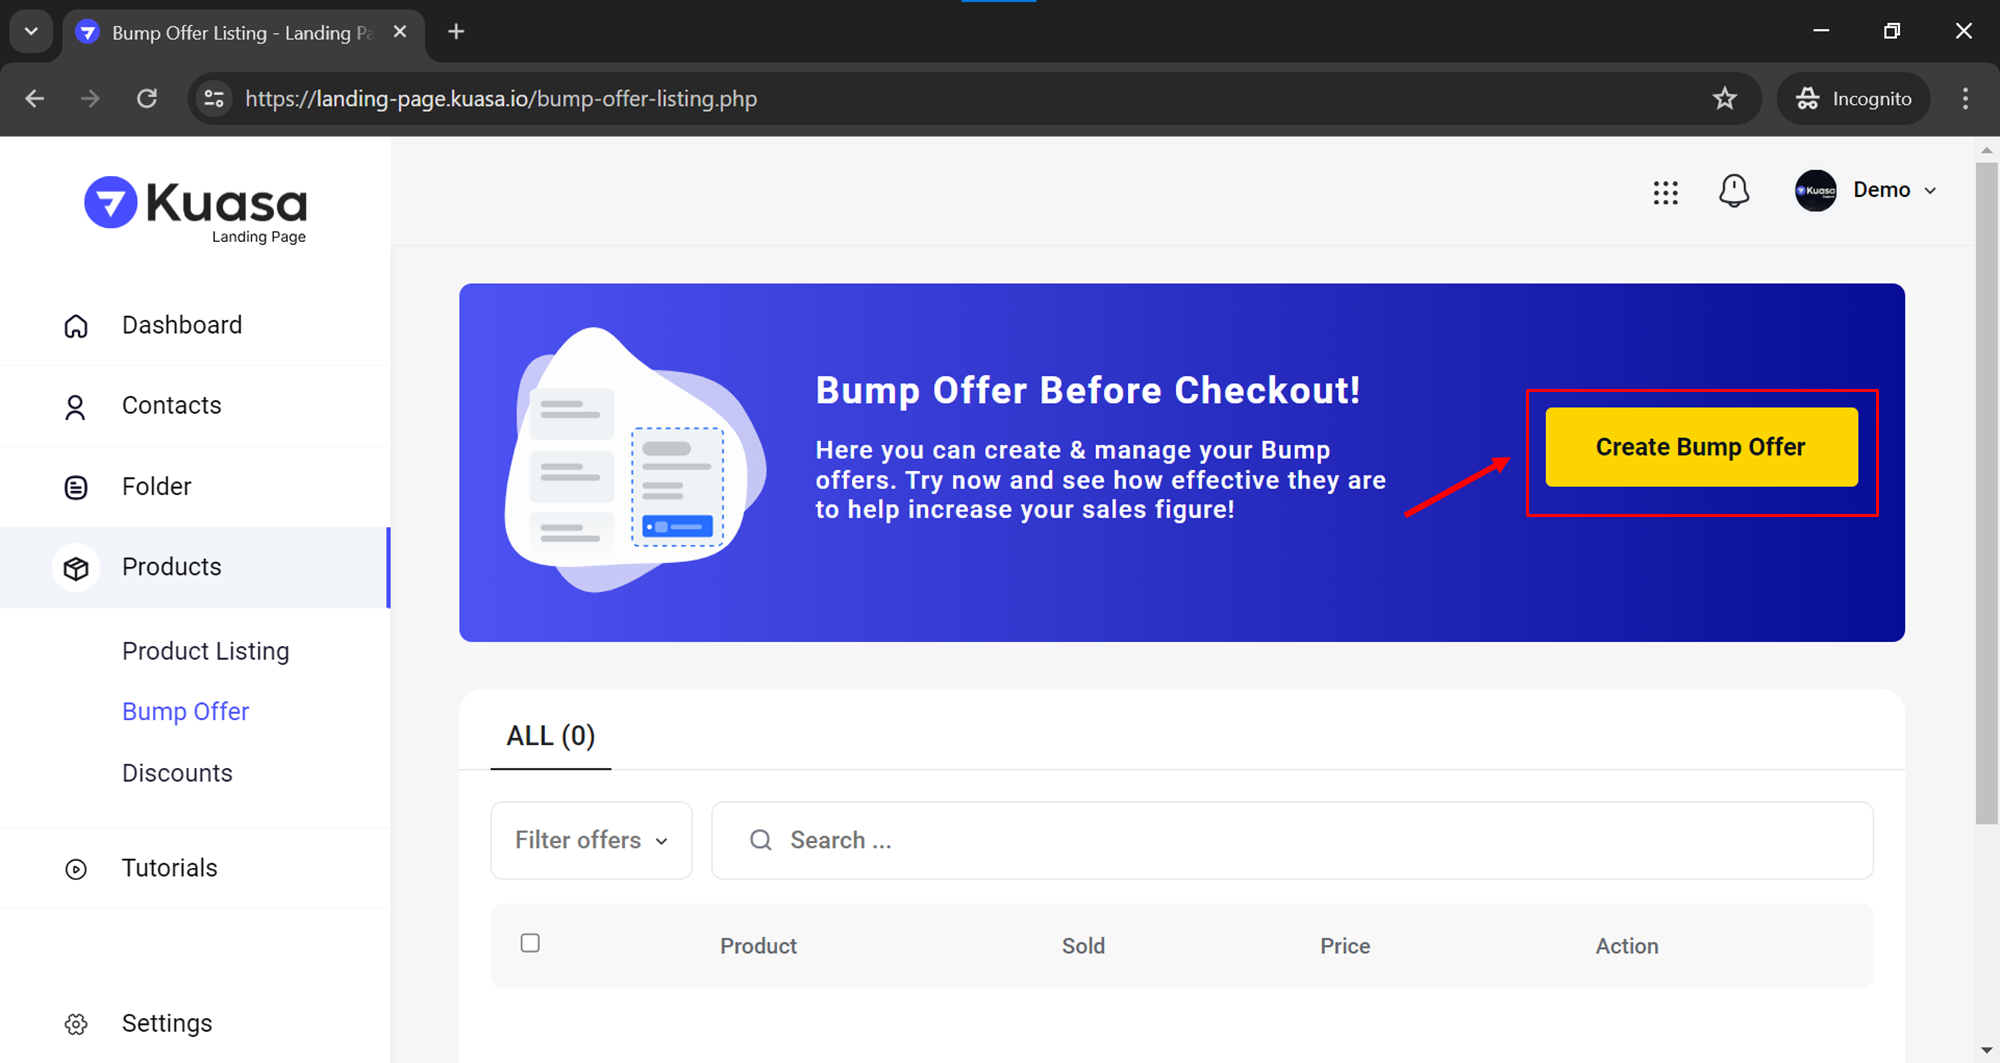Viewport: 2000px width, 1063px height.
Task: Click the Dashboard home icon
Action: tap(76, 326)
